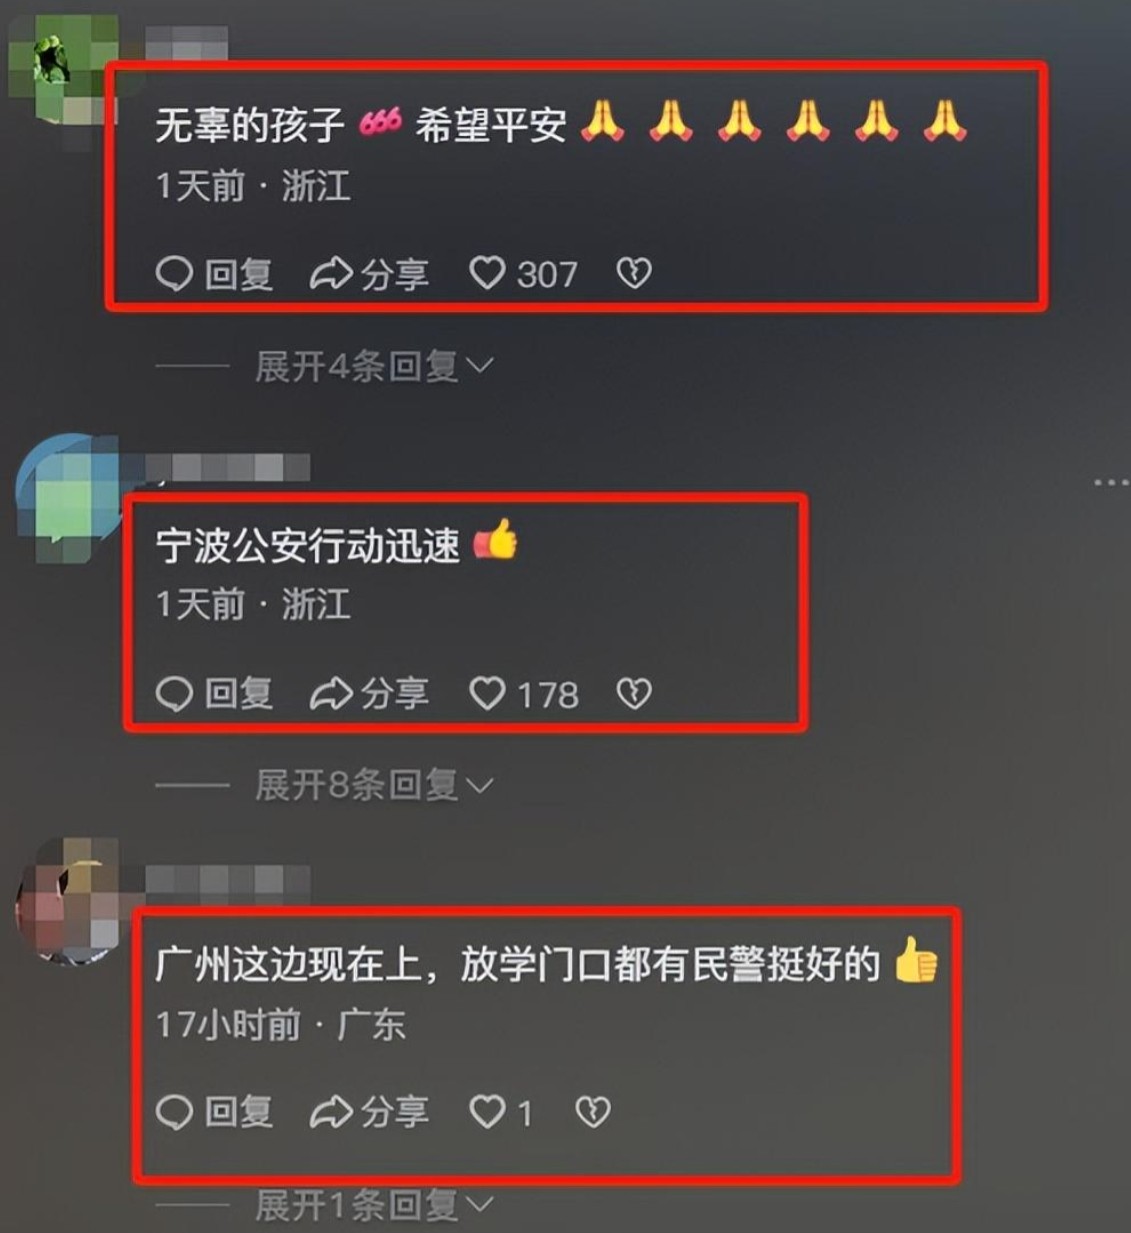Image resolution: width=1131 pixels, height=1233 pixels.
Task: Share the 广州这边现在上 comment
Action: click(x=369, y=1112)
